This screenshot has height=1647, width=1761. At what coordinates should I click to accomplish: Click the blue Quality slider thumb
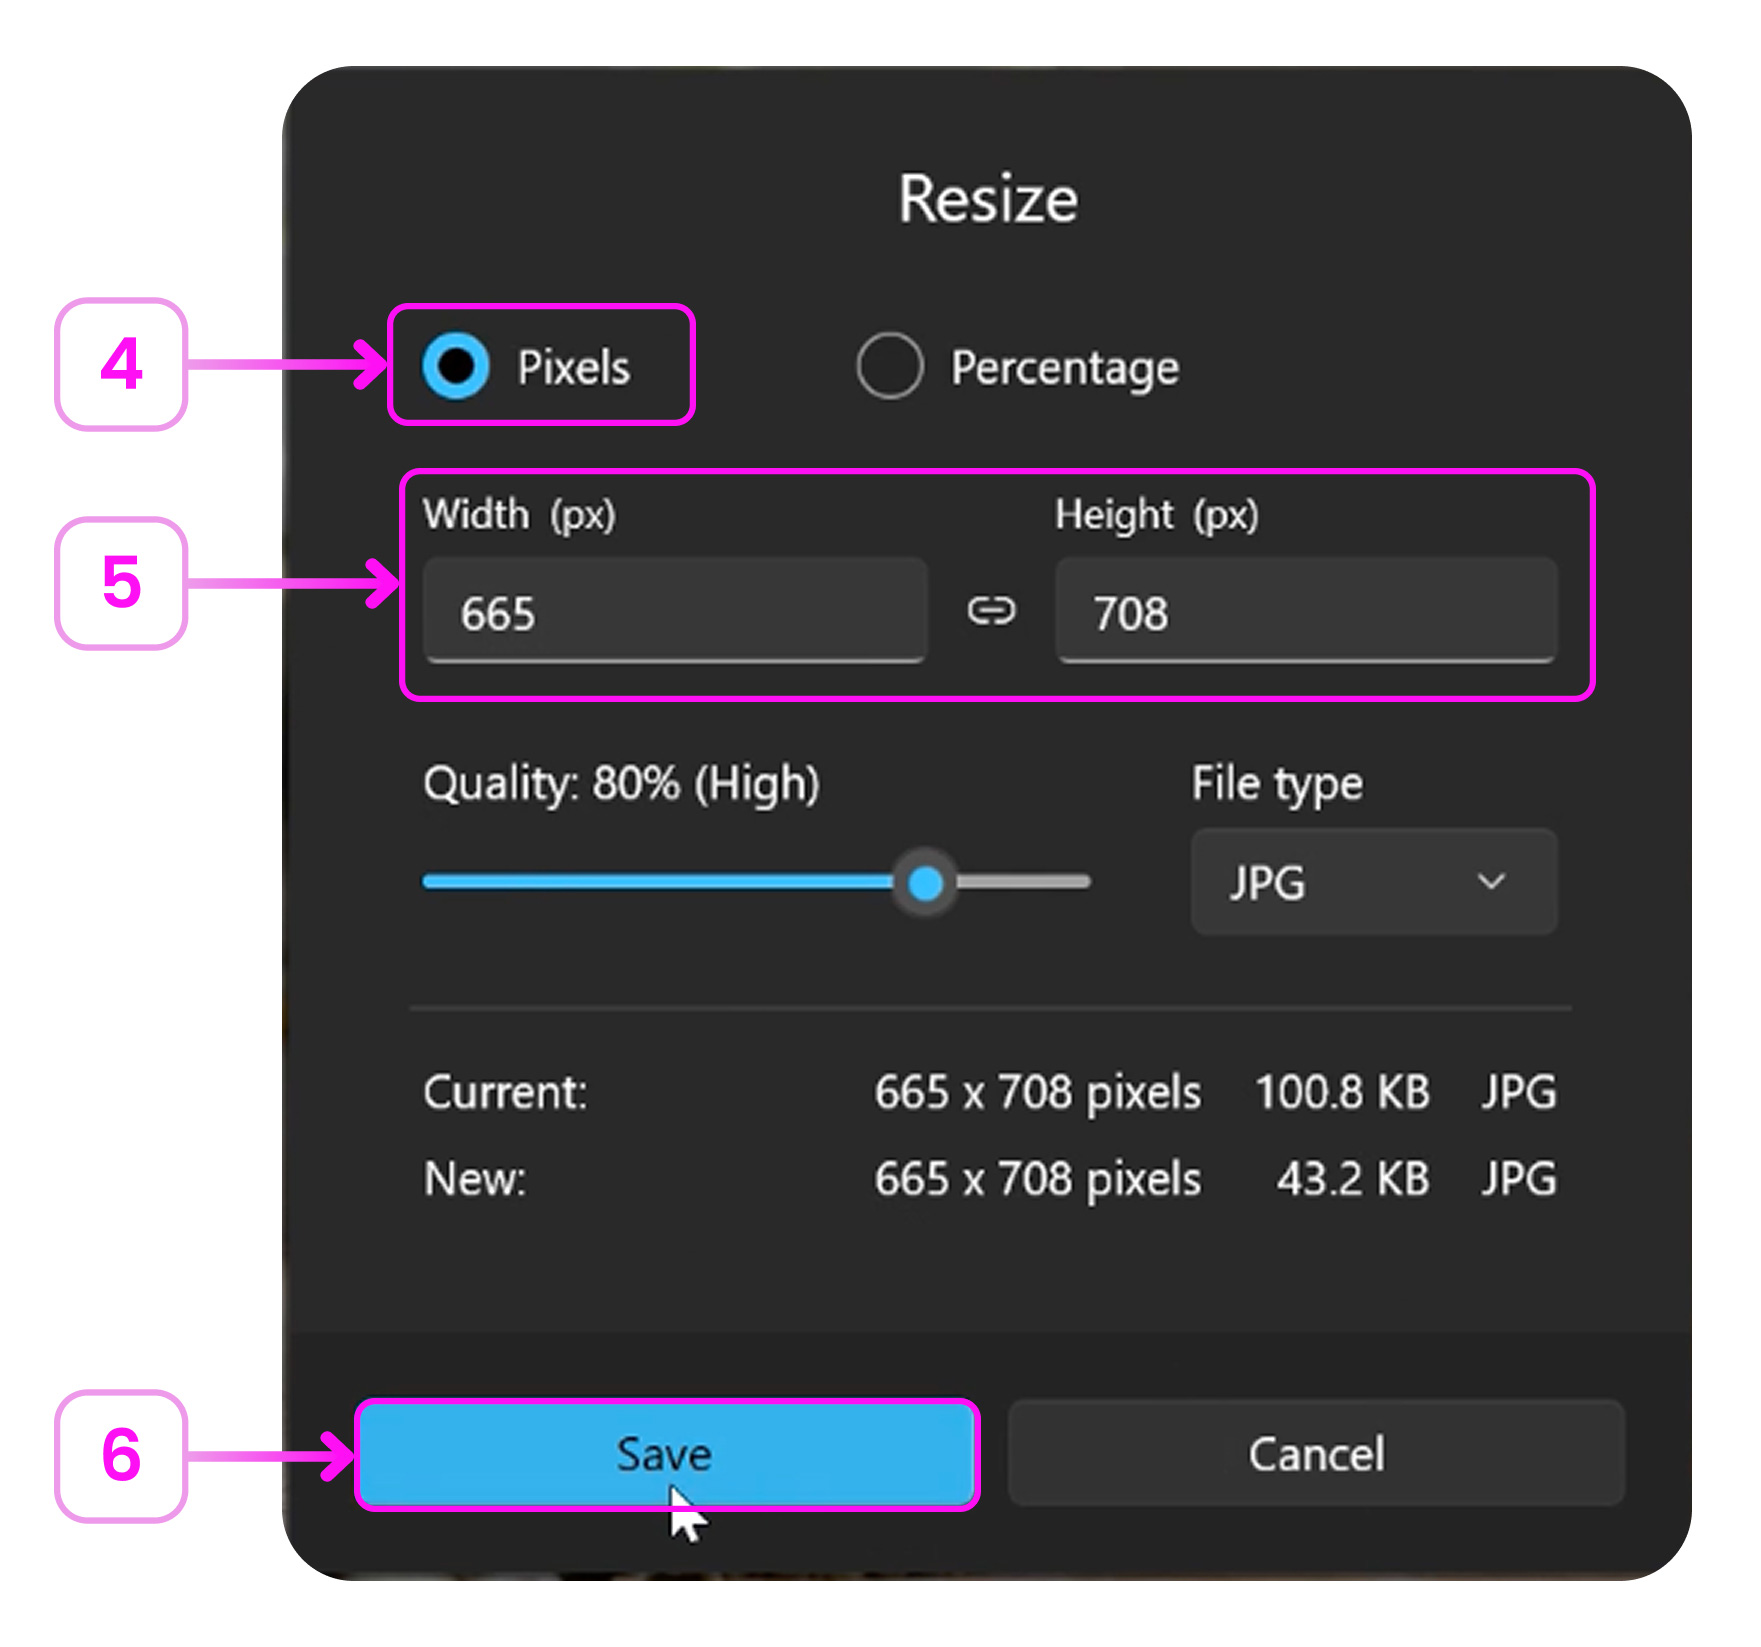pos(926,883)
